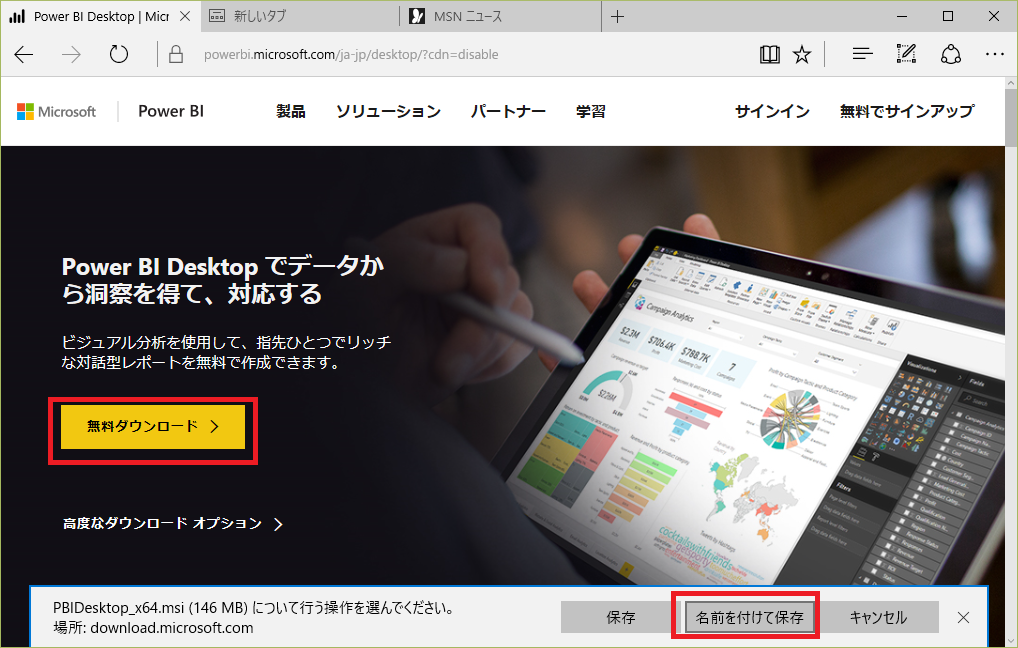Reload the page with refresh icon
This screenshot has height=648, width=1018.
pos(119,54)
